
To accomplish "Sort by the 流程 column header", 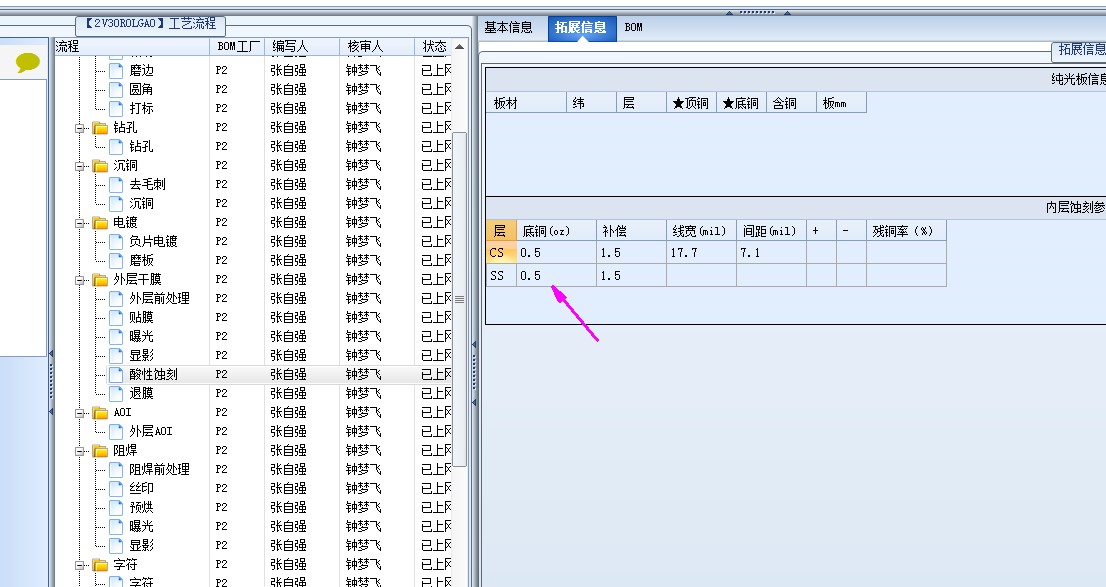I will tap(132, 47).
